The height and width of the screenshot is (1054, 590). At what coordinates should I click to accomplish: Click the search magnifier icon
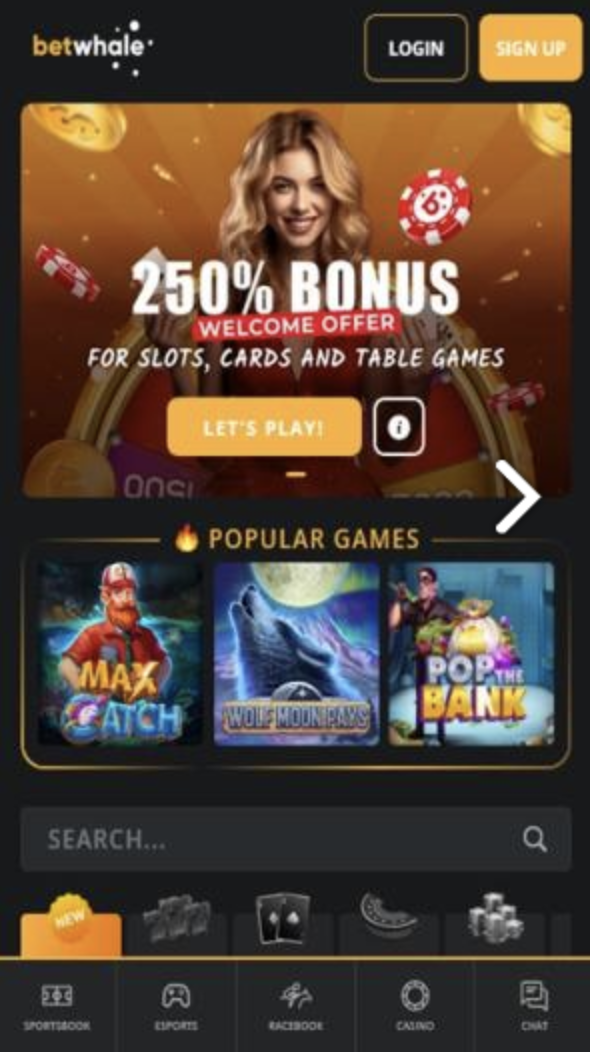tap(535, 839)
